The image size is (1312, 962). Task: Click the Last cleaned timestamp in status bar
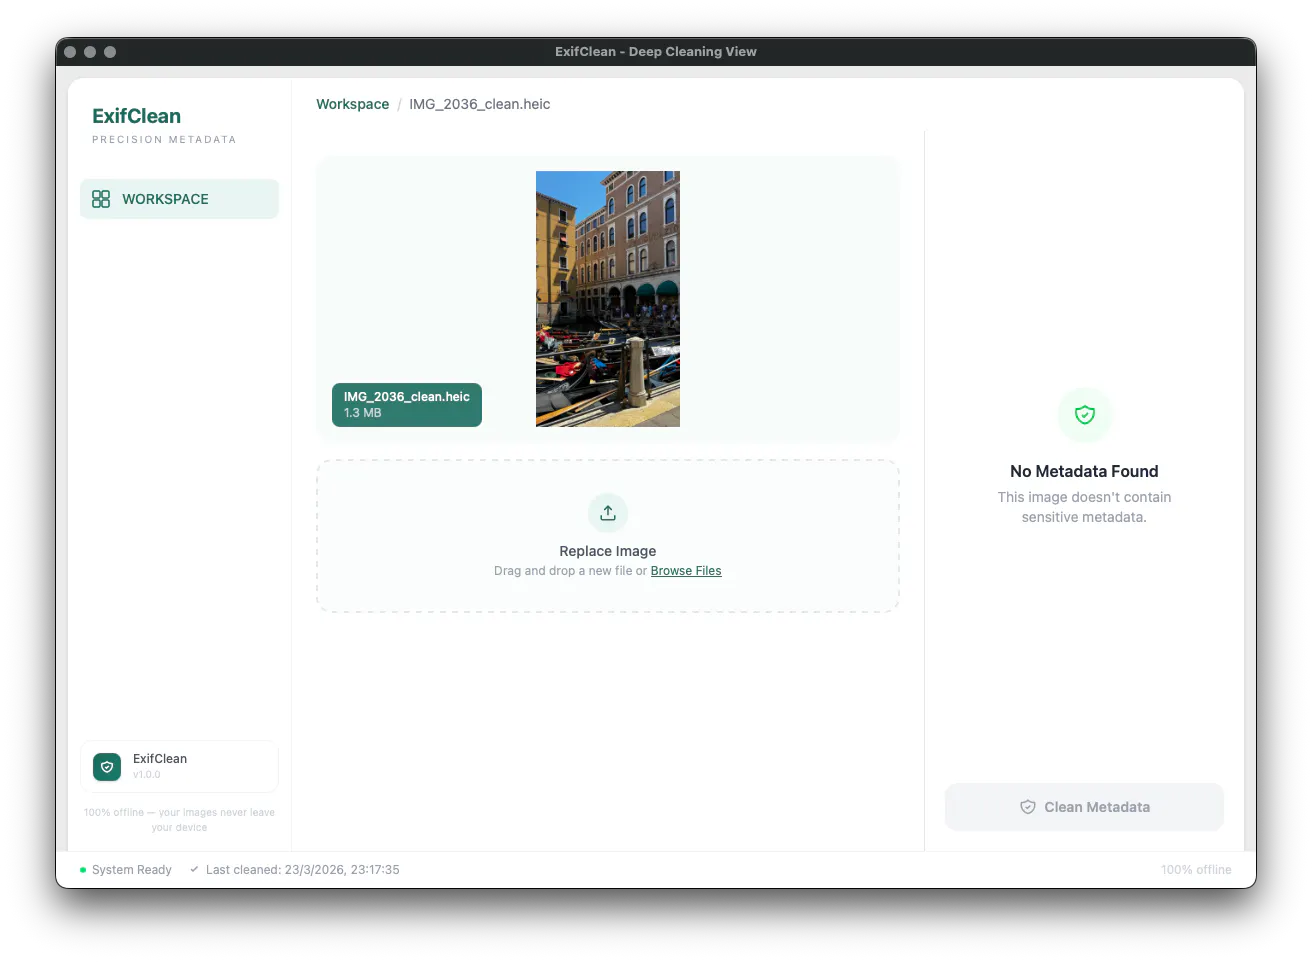(303, 870)
